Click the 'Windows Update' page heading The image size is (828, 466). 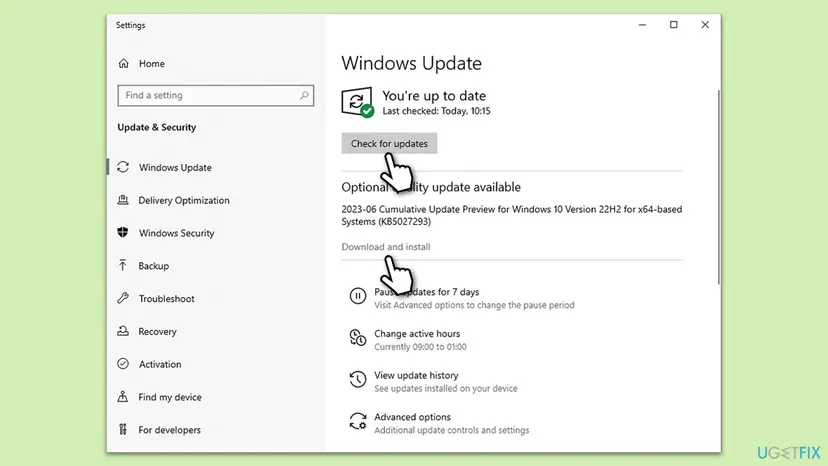411,63
